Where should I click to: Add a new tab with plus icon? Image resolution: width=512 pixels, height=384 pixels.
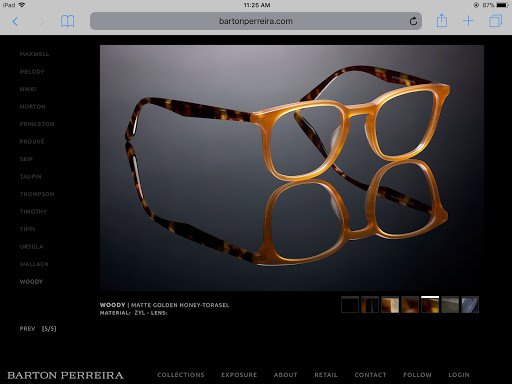[x=468, y=21]
